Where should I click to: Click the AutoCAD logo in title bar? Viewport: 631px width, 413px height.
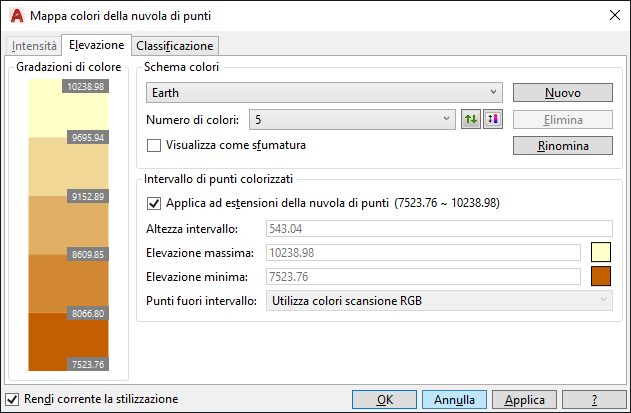click(x=17, y=16)
